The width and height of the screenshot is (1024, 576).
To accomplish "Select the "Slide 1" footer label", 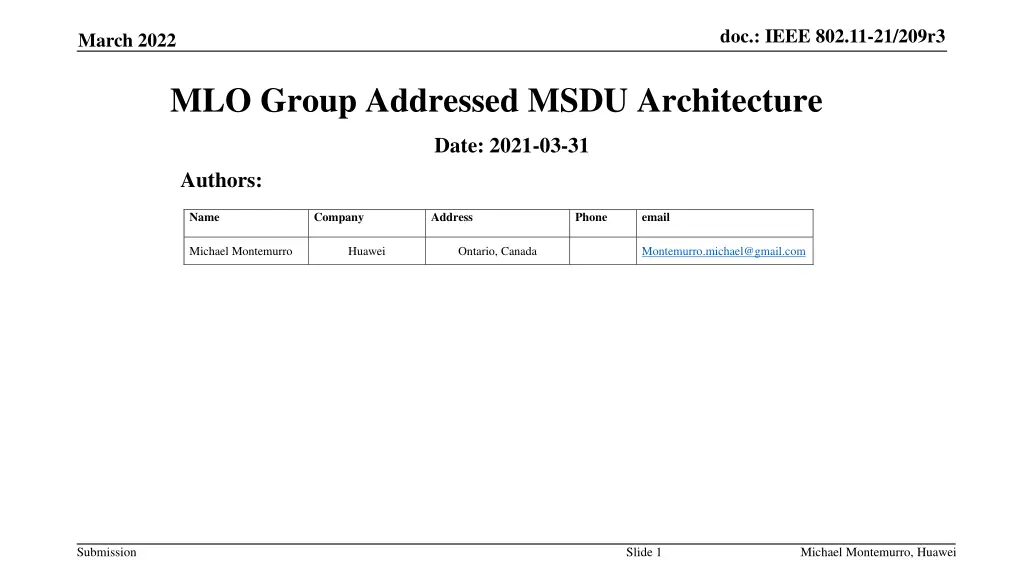I will (x=641, y=551).
